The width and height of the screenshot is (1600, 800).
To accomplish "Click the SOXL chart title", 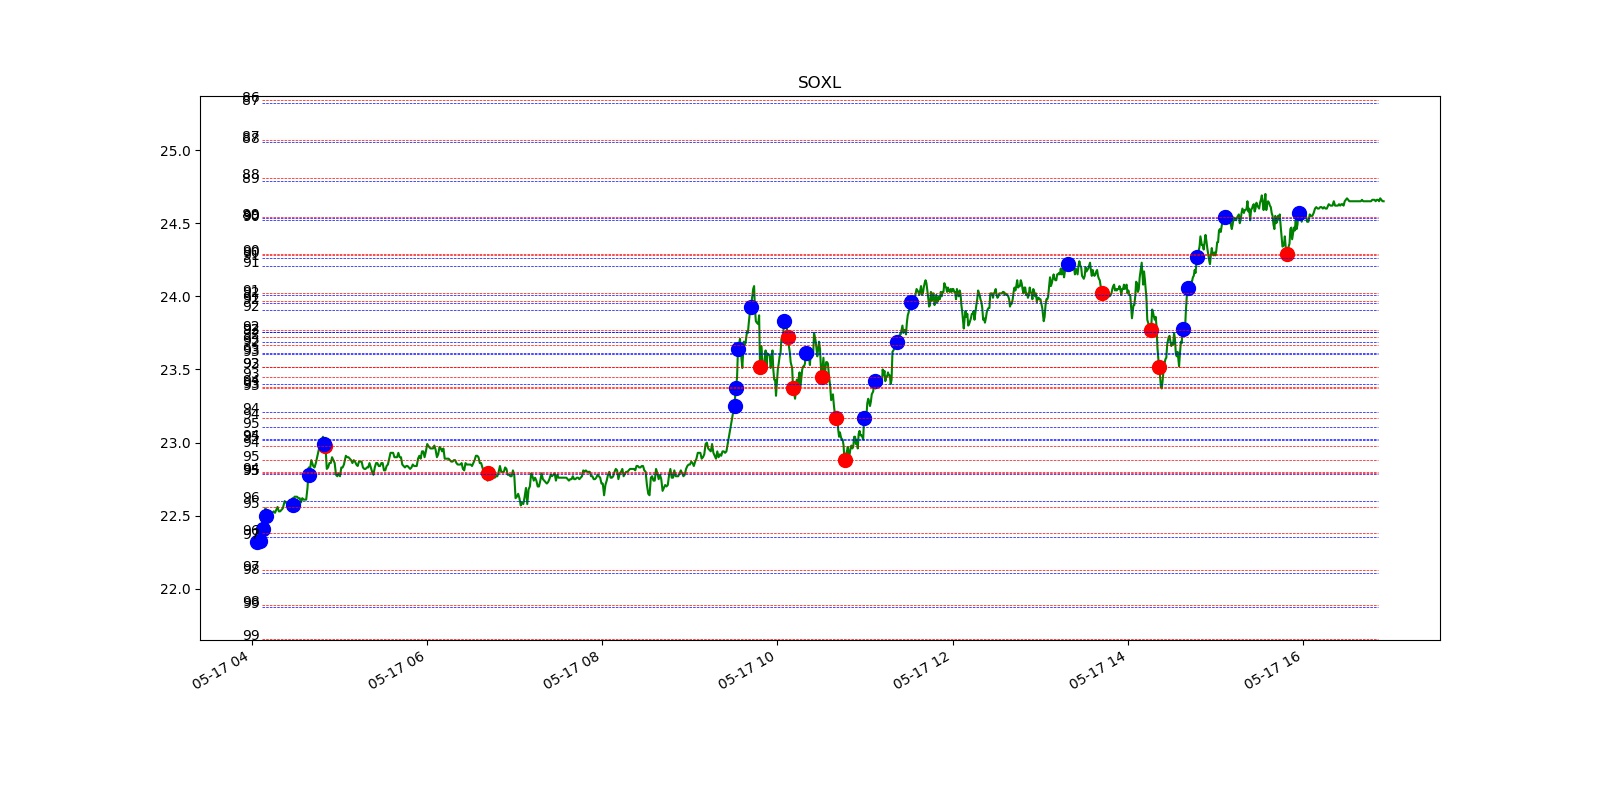I will click(819, 83).
